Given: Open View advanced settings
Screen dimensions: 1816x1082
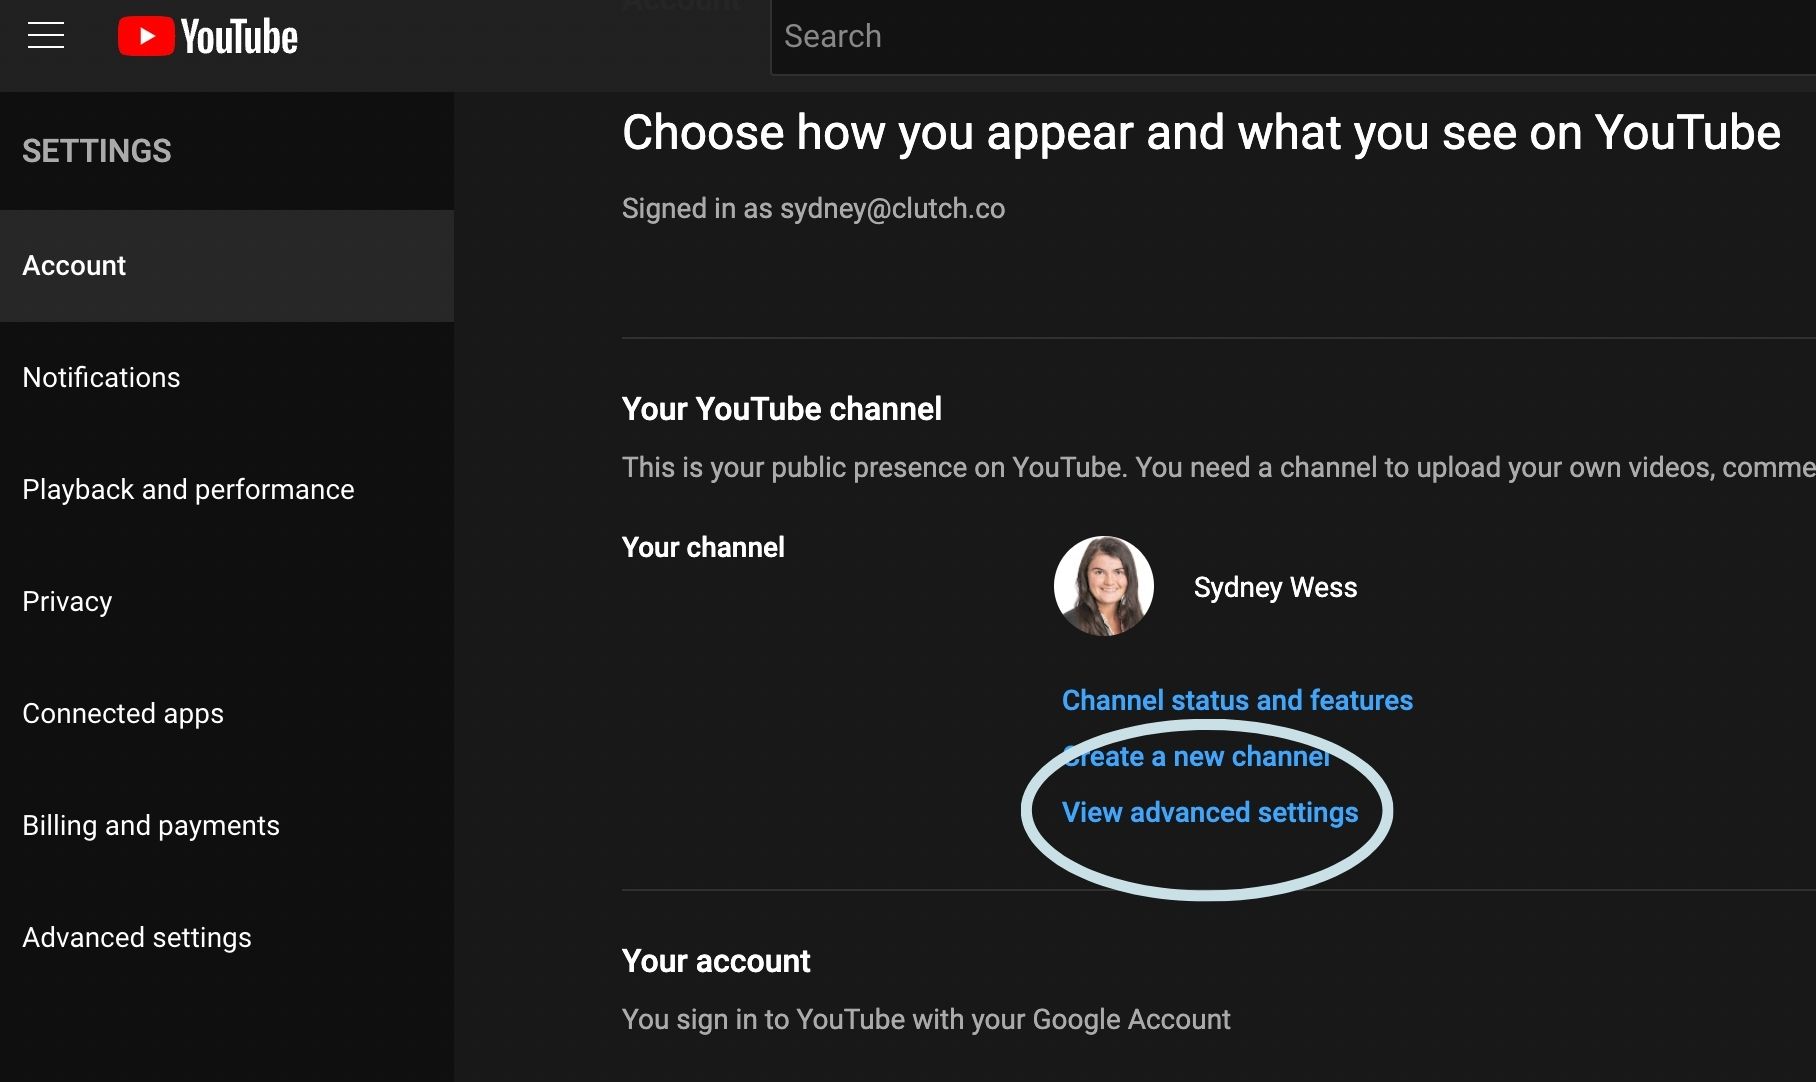Looking at the screenshot, I should pyautogui.click(x=1210, y=812).
